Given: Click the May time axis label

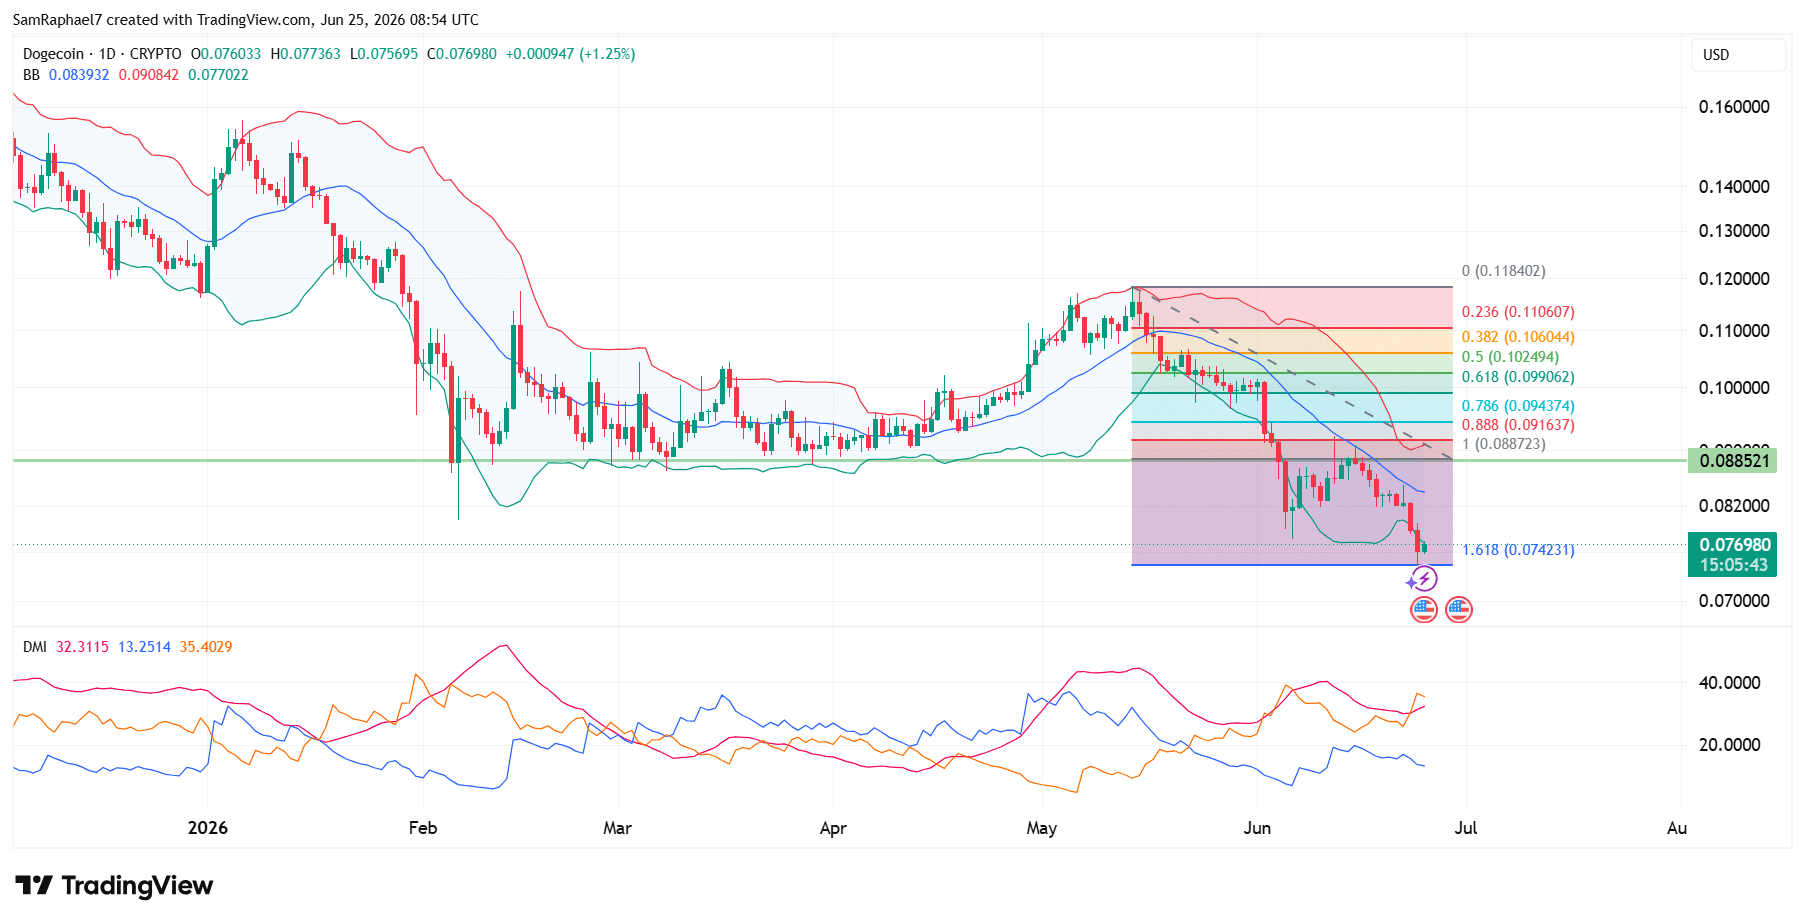Looking at the screenshot, I should click(x=1041, y=828).
